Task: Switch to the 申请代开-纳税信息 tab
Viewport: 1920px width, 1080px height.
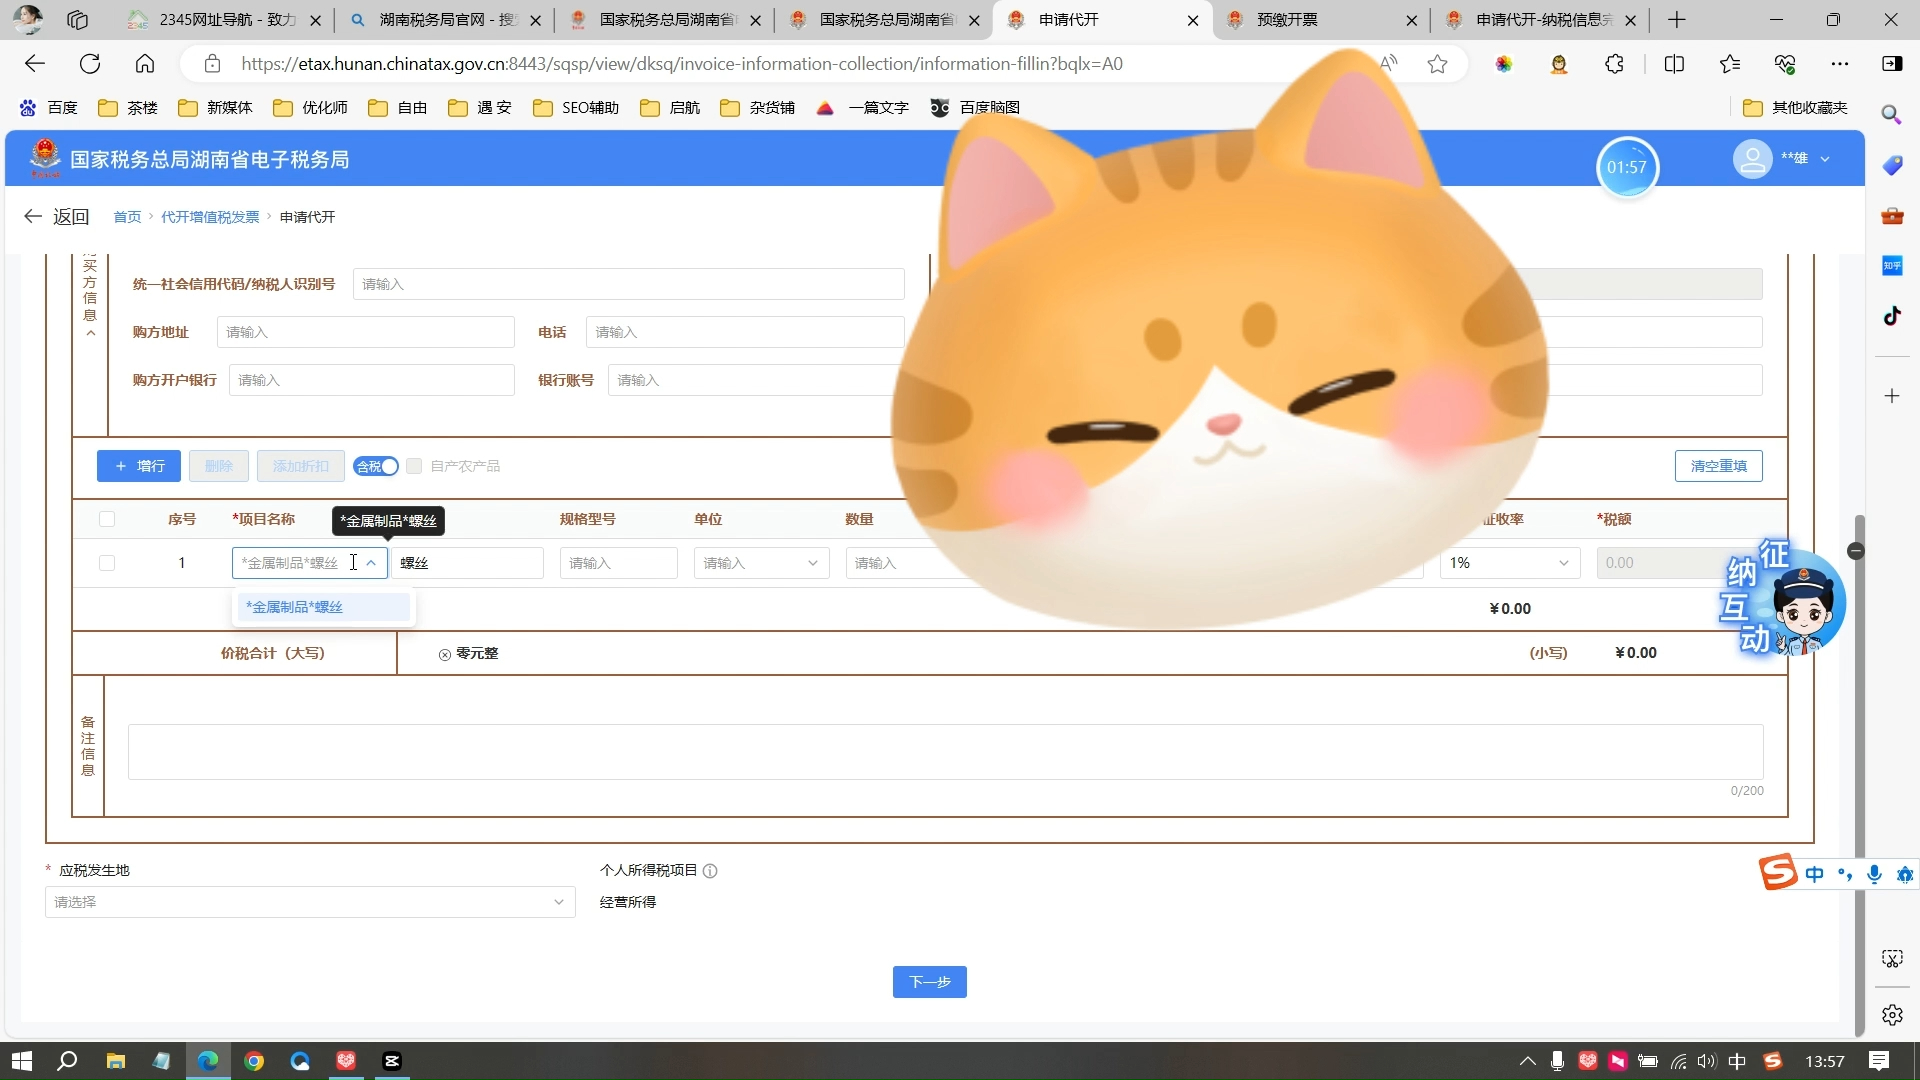Action: 1541,20
